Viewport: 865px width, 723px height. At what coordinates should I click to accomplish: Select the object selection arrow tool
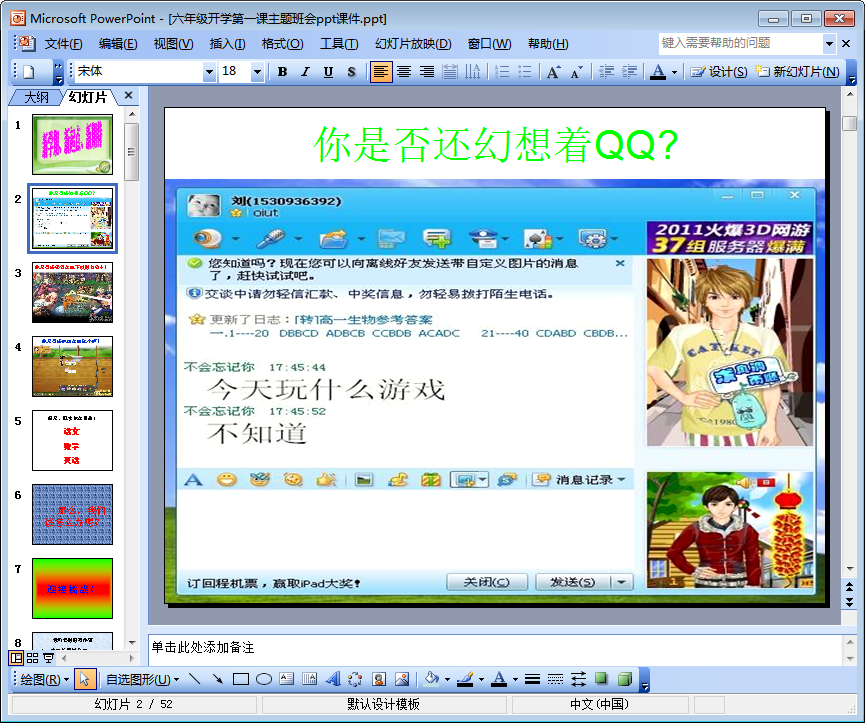[x=84, y=679]
